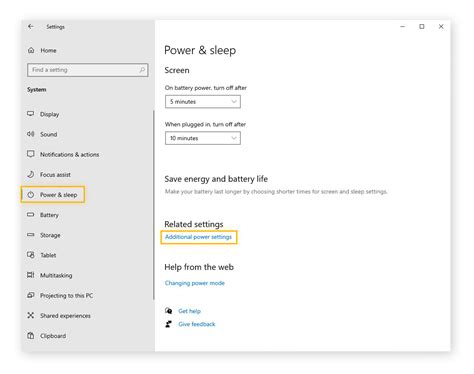Click the Home house icon
Screen dimensions: 474x374
tap(31, 50)
